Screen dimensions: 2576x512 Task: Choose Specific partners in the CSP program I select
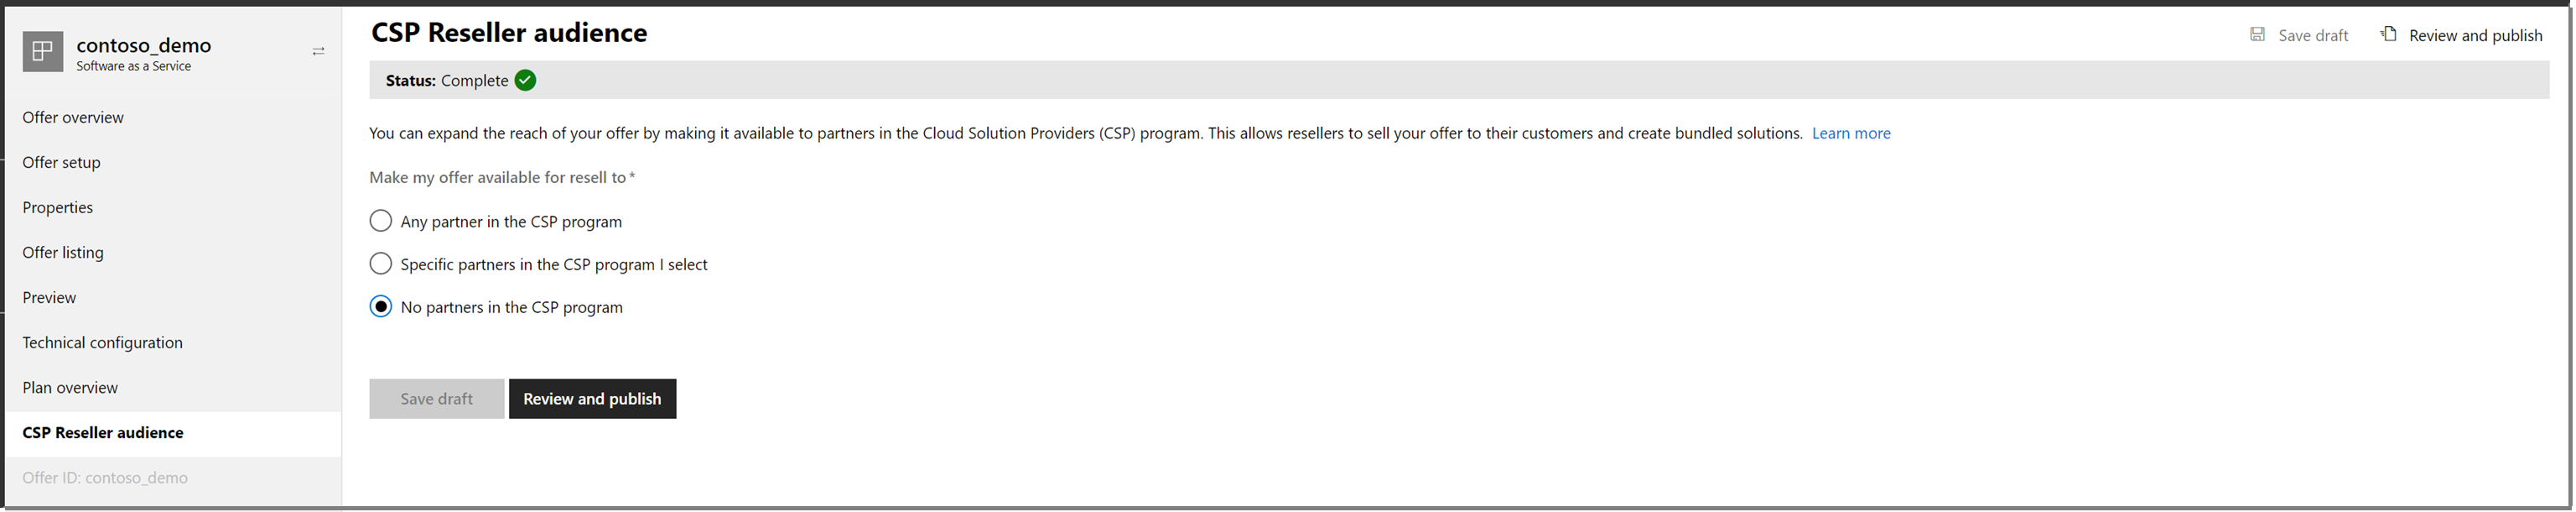point(380,264)
